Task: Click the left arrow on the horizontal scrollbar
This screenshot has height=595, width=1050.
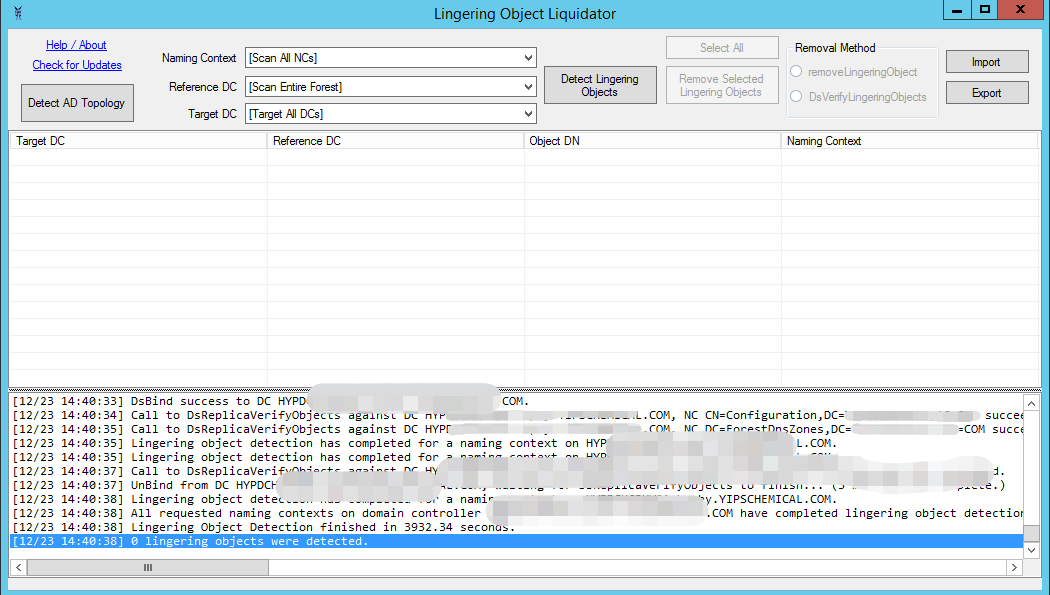Action: (17, 567)
